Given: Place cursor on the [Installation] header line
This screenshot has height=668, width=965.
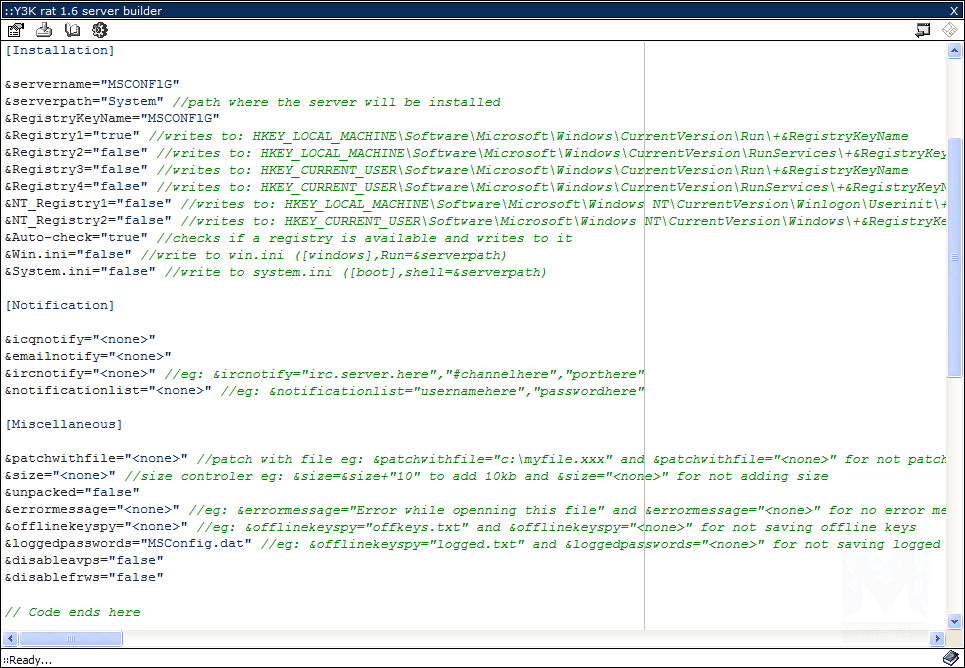Looking at the screenshot, I should (60, 50).
